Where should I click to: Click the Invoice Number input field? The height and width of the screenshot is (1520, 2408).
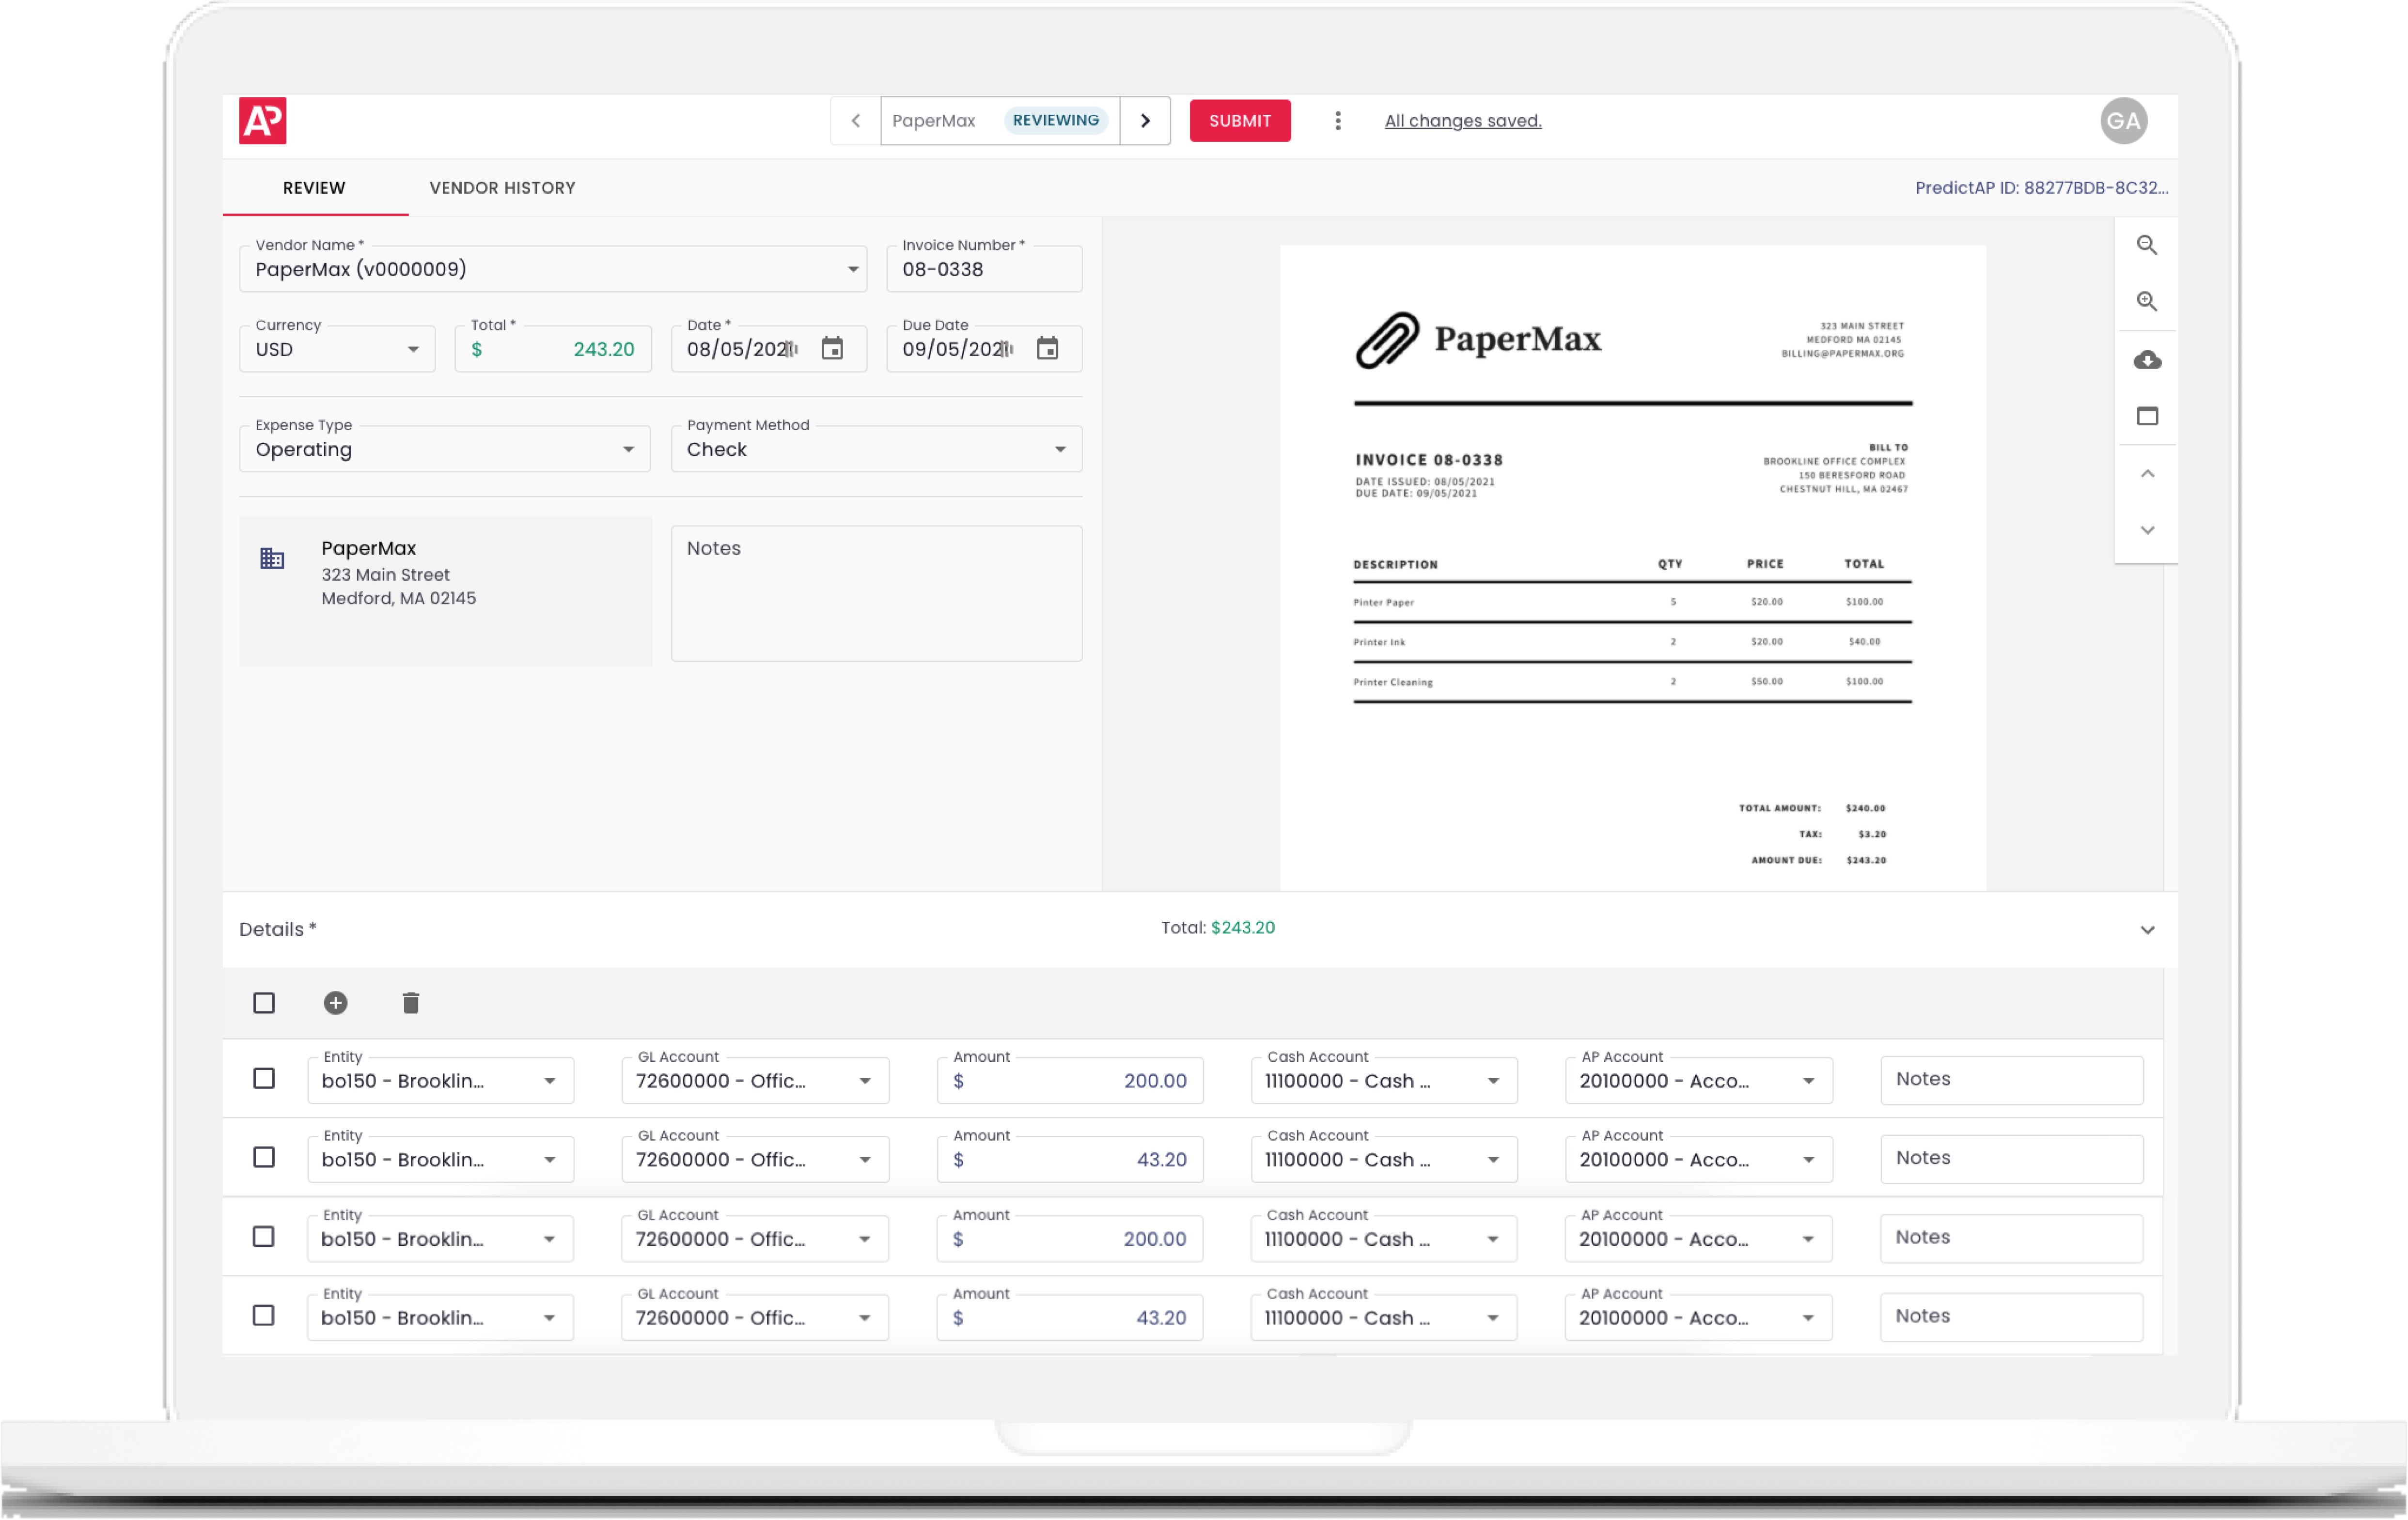pyautogui.click(x=984, y=269)
